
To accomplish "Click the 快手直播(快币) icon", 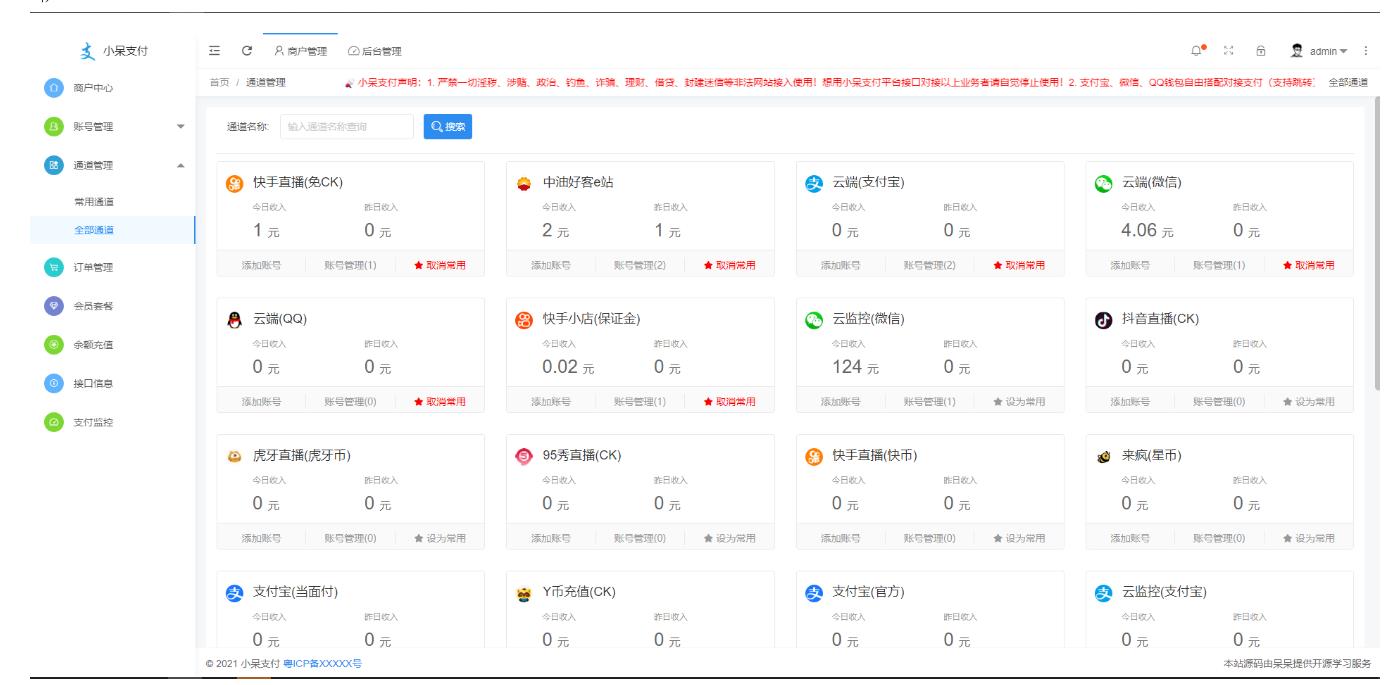I will [x=814, y=456].
